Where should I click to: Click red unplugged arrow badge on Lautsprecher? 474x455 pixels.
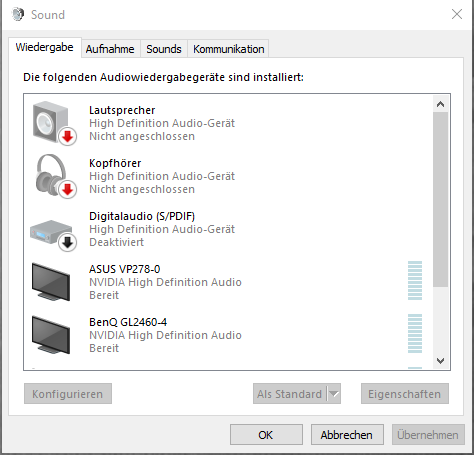click(x=68, y=136)
